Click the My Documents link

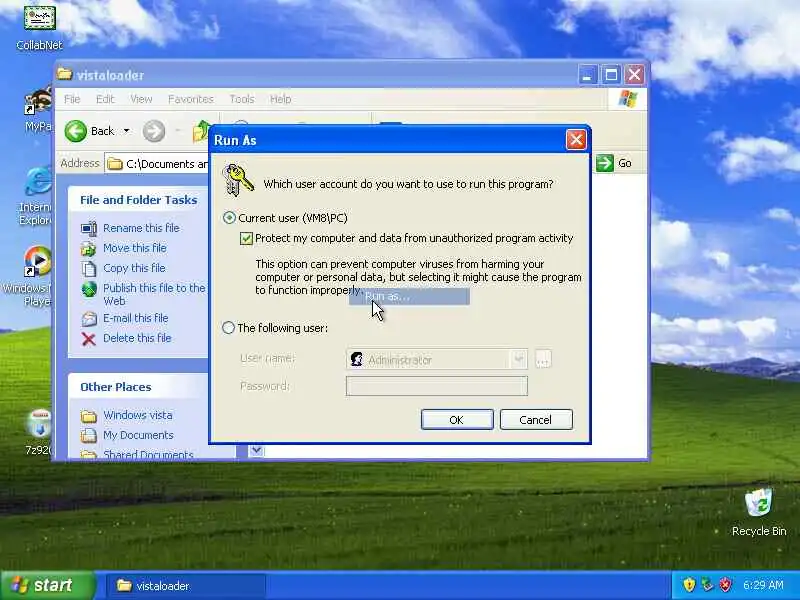tap(138, 435)
